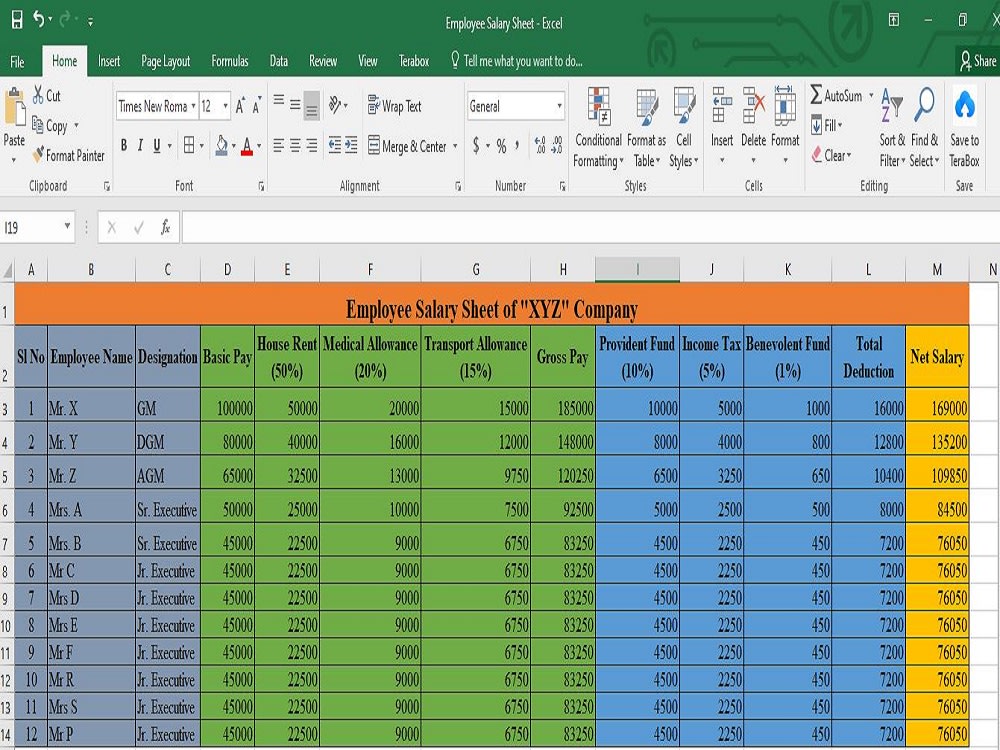The height and width of the screenshot is (750, 1000).
Task: Expand Font Color dropdown arrow
Action: (259, 146)
